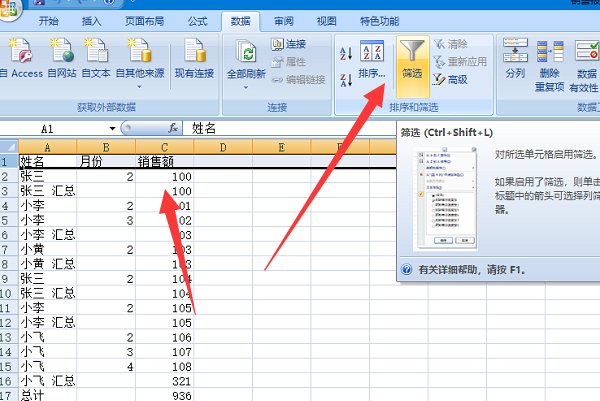Select column A header

[x=47, y=147]
